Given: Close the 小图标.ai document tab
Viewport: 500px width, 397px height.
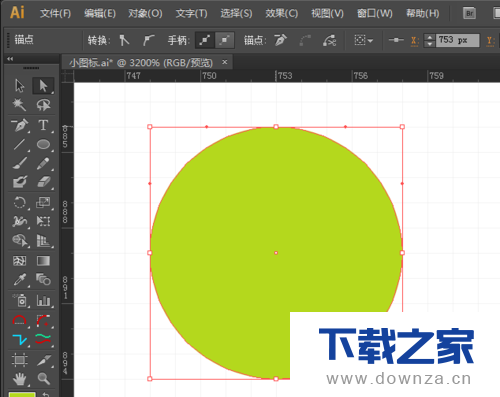Looking at the screenshot, I should (x=225, y=62).
